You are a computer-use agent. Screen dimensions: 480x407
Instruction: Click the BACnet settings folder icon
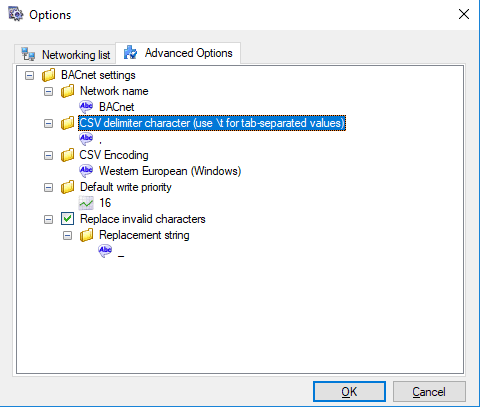49,75
